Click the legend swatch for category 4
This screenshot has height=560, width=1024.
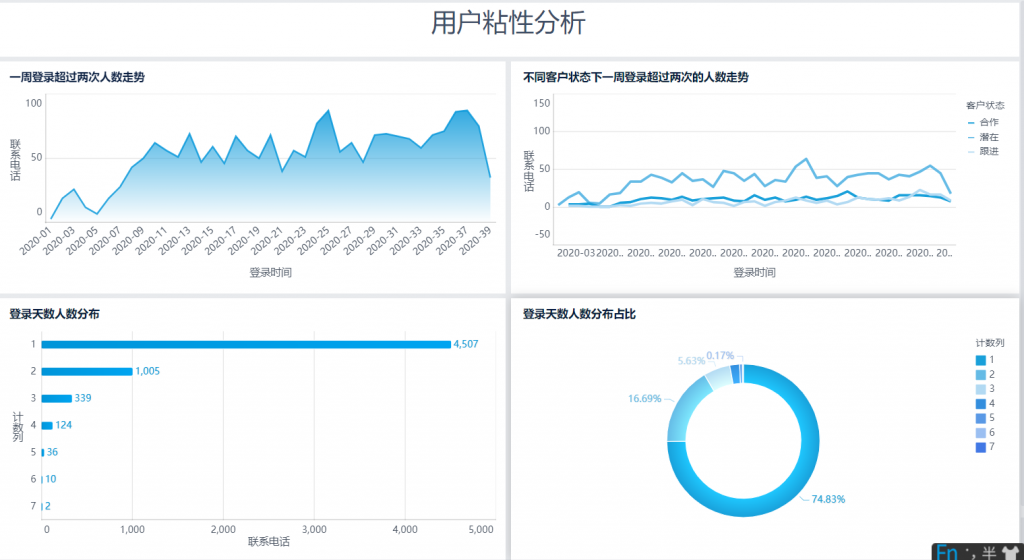[x=980, y=404]
